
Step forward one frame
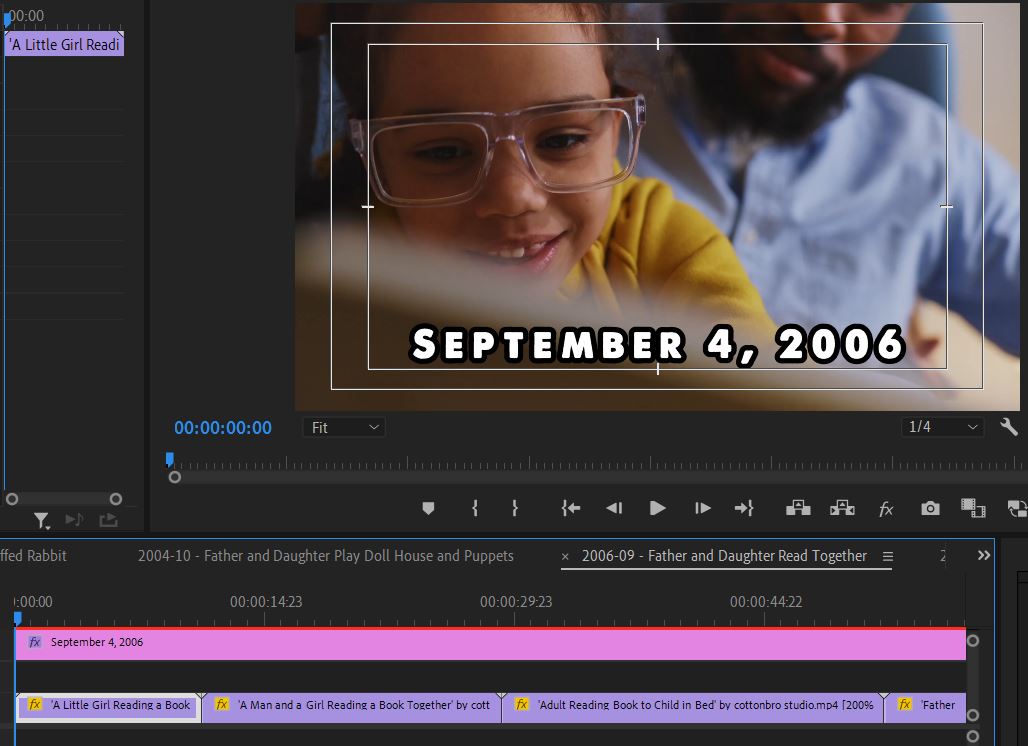pyautogui.click(x=702, y=508)
